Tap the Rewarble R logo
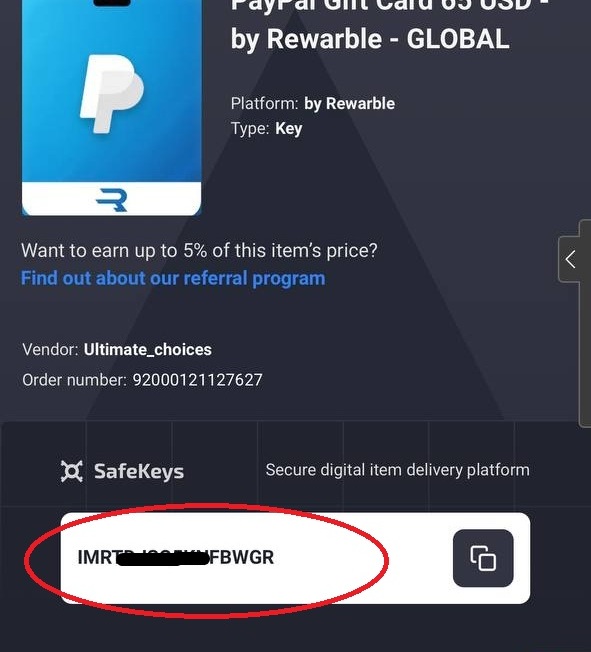The width and height of the screenshot is (591, 652). tap(111, 200)
